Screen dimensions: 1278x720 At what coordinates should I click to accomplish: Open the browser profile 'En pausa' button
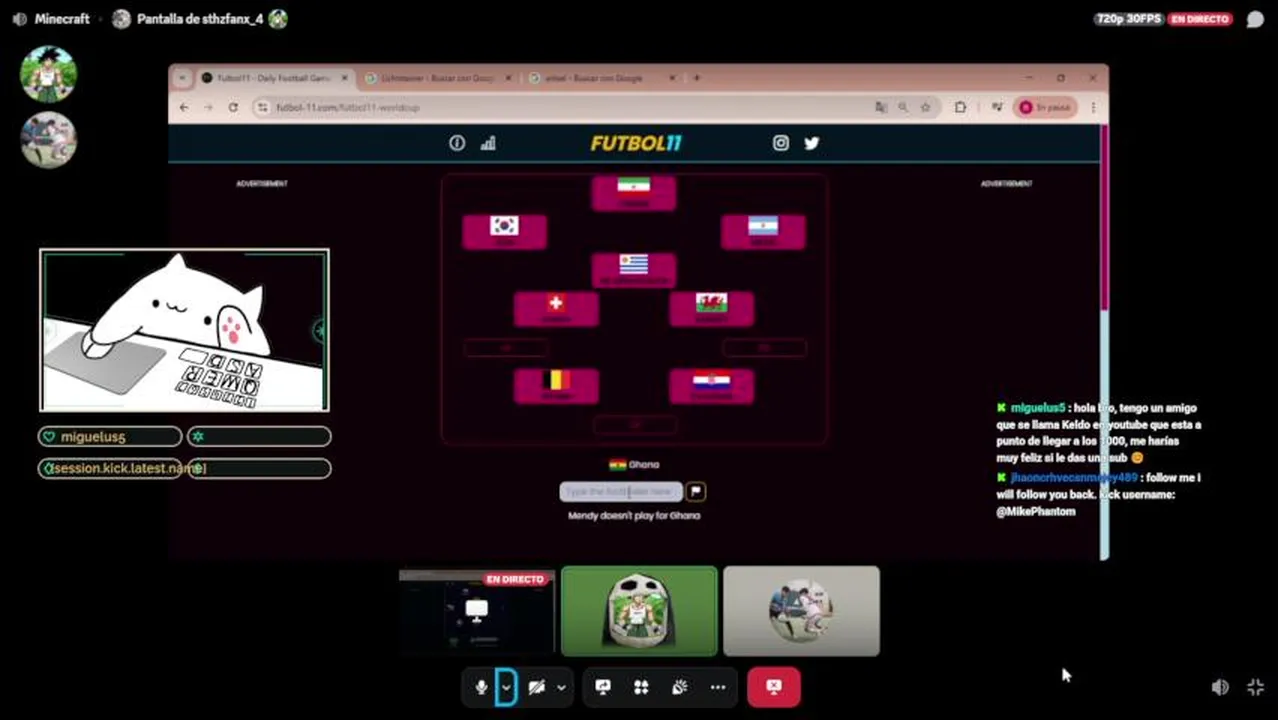tap(1046, 107)
